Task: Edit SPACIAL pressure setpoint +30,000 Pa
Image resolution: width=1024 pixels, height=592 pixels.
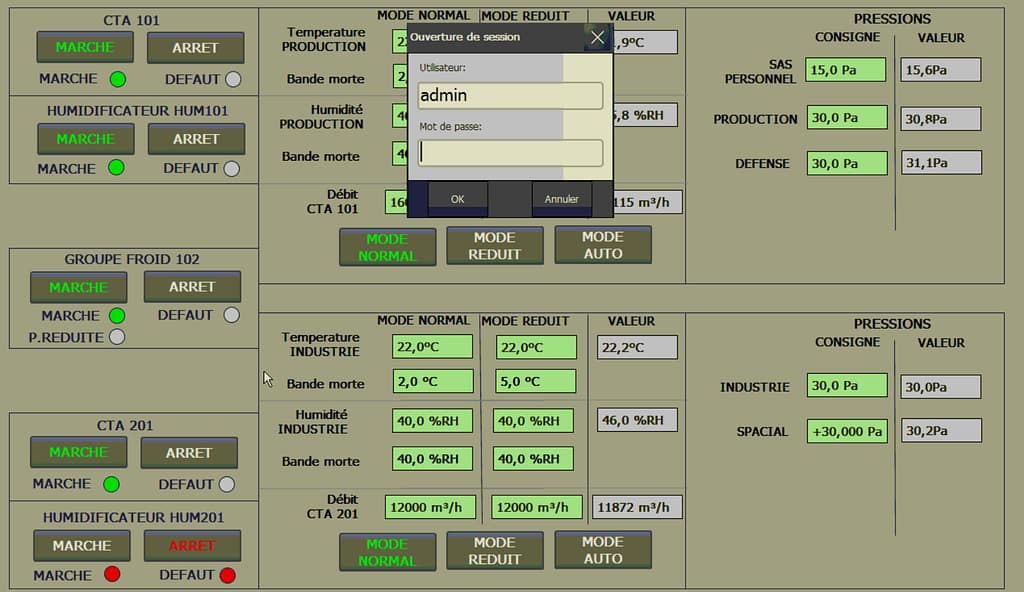Action: (846, 432)
